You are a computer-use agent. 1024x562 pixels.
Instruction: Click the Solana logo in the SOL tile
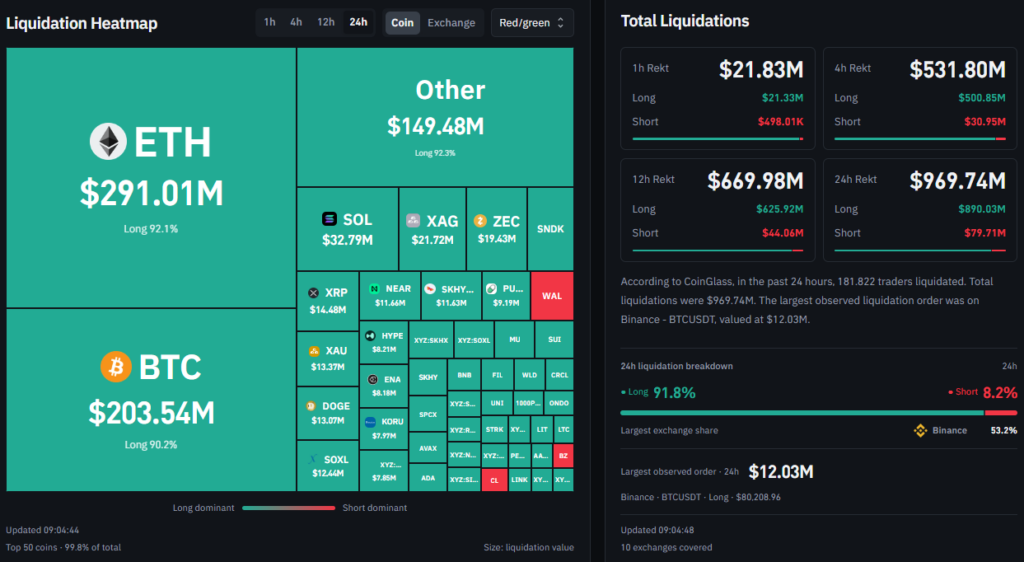(x=329, y=219)
